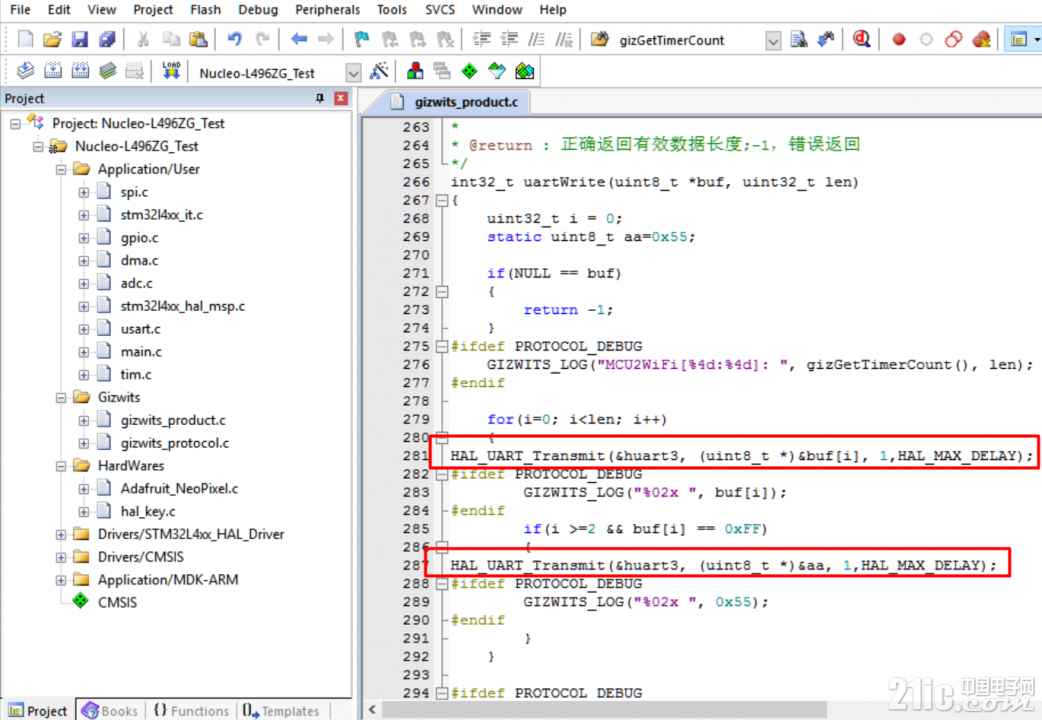
Task: Cut the selection with the scissors icon
Action: click(x=143, y=39)
